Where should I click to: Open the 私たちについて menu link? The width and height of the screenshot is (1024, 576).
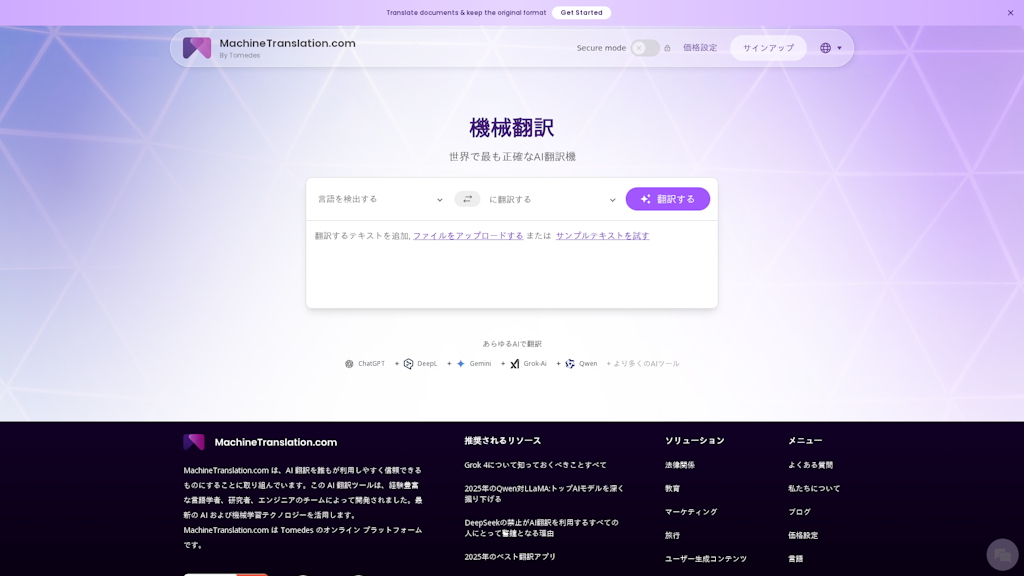814,488
